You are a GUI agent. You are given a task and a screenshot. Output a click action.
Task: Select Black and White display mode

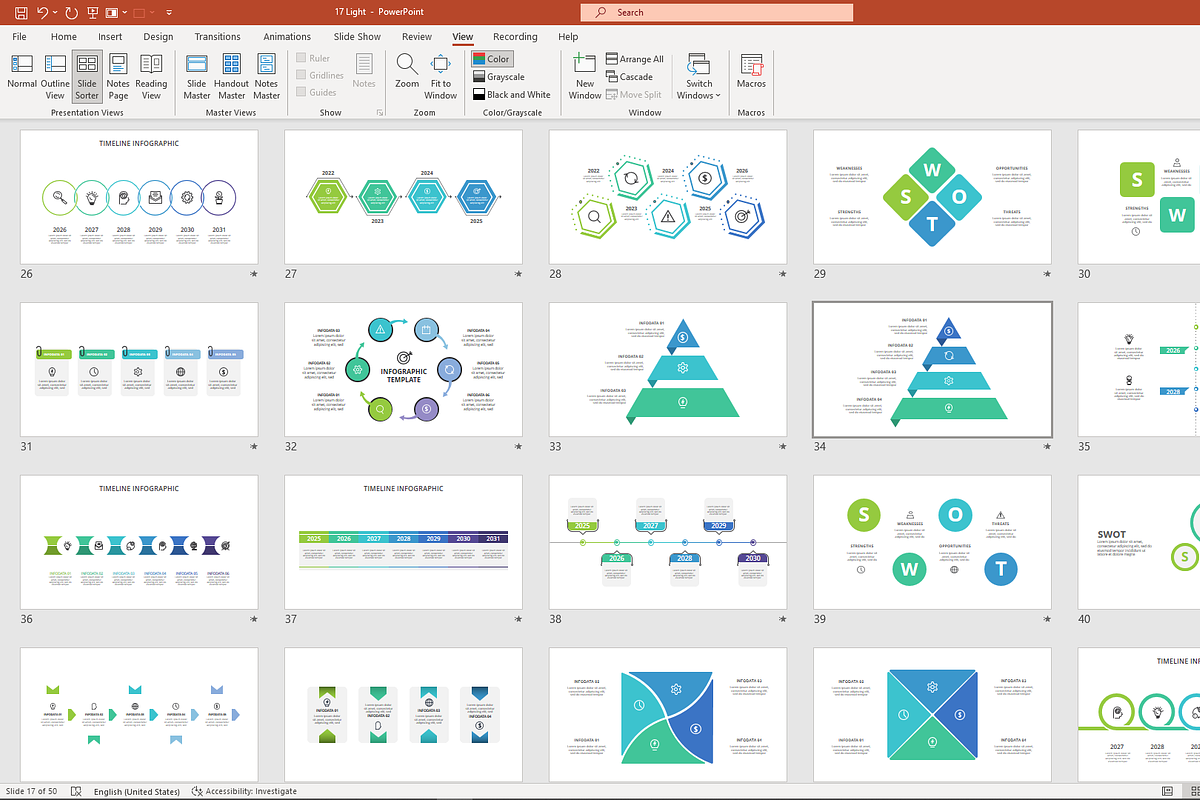coord(512,95)
